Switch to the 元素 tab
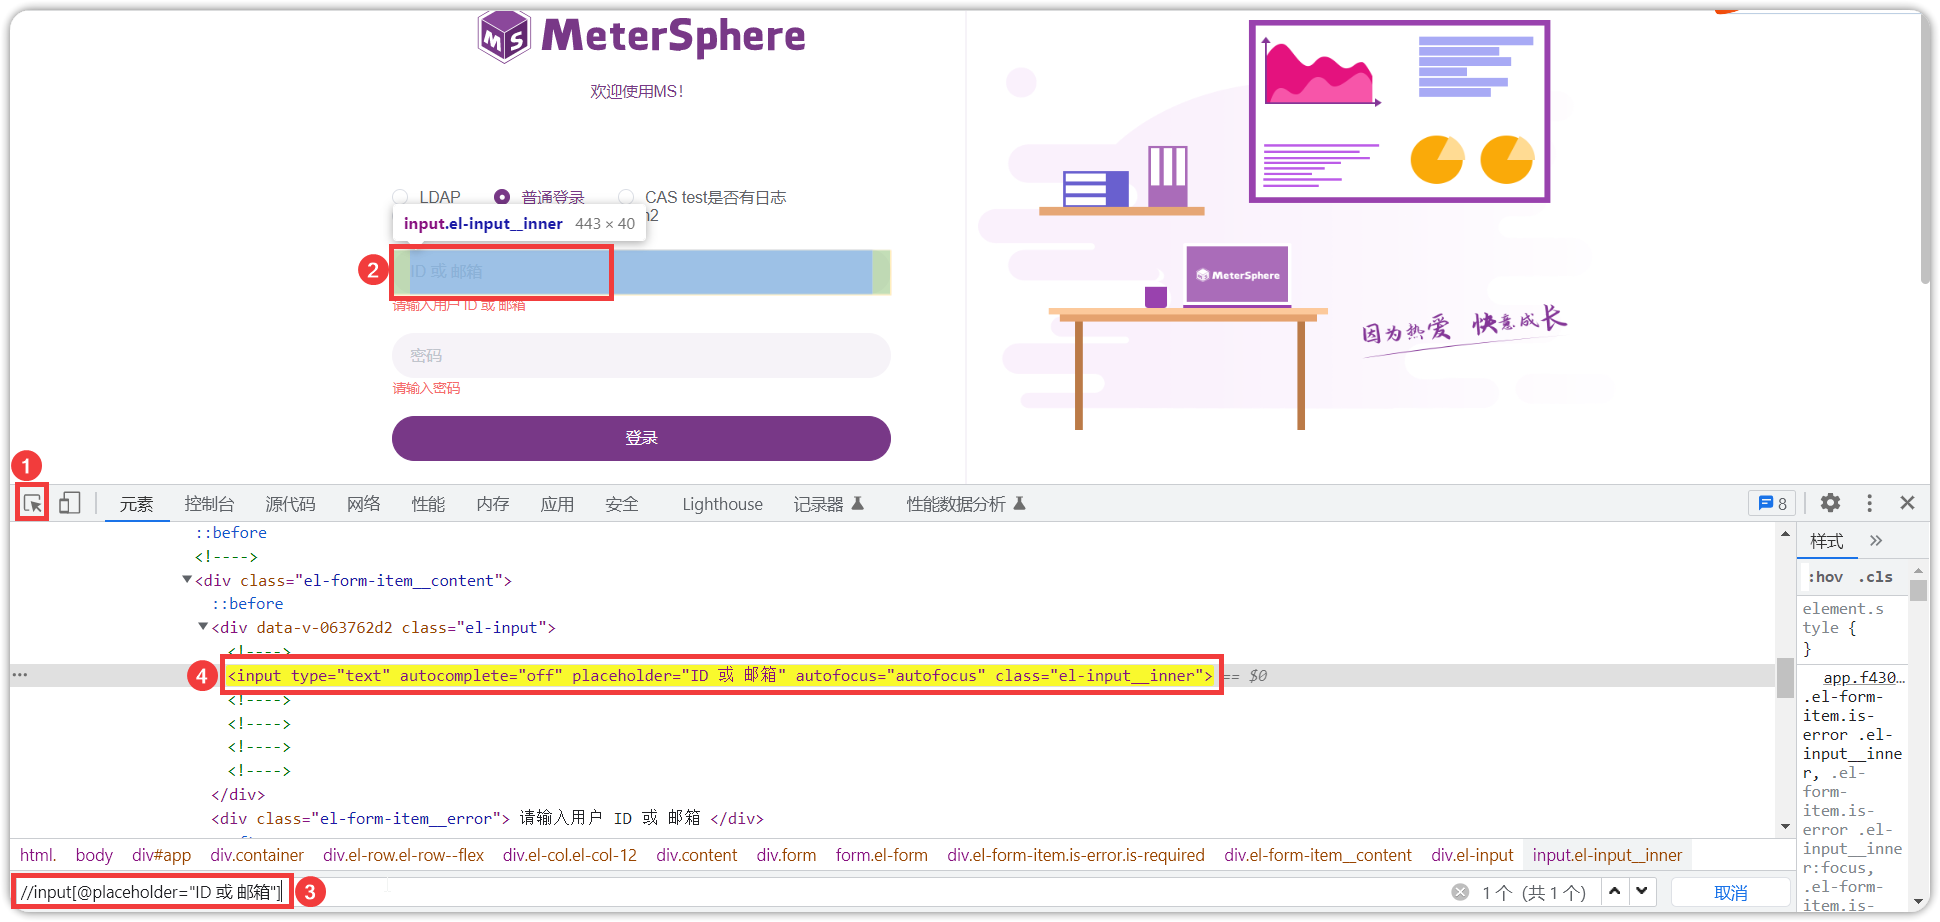1940x922 pixels. 137,504
